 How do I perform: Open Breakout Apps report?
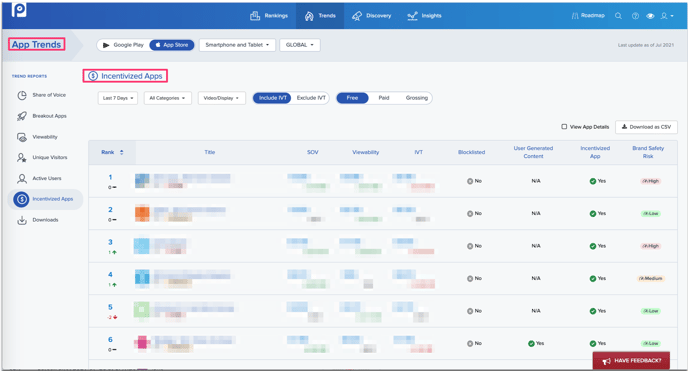click(x=49, y=116)
